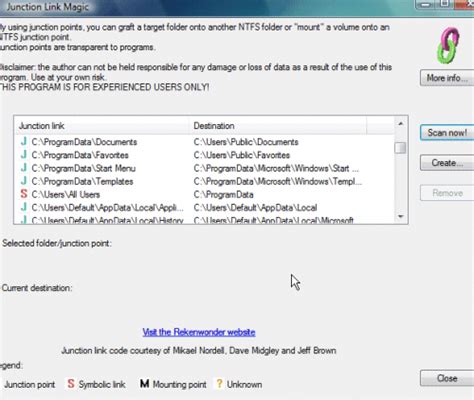
Task: Click J icon beside C:\ProgramData\Documents
Action: tap(23, 142)
